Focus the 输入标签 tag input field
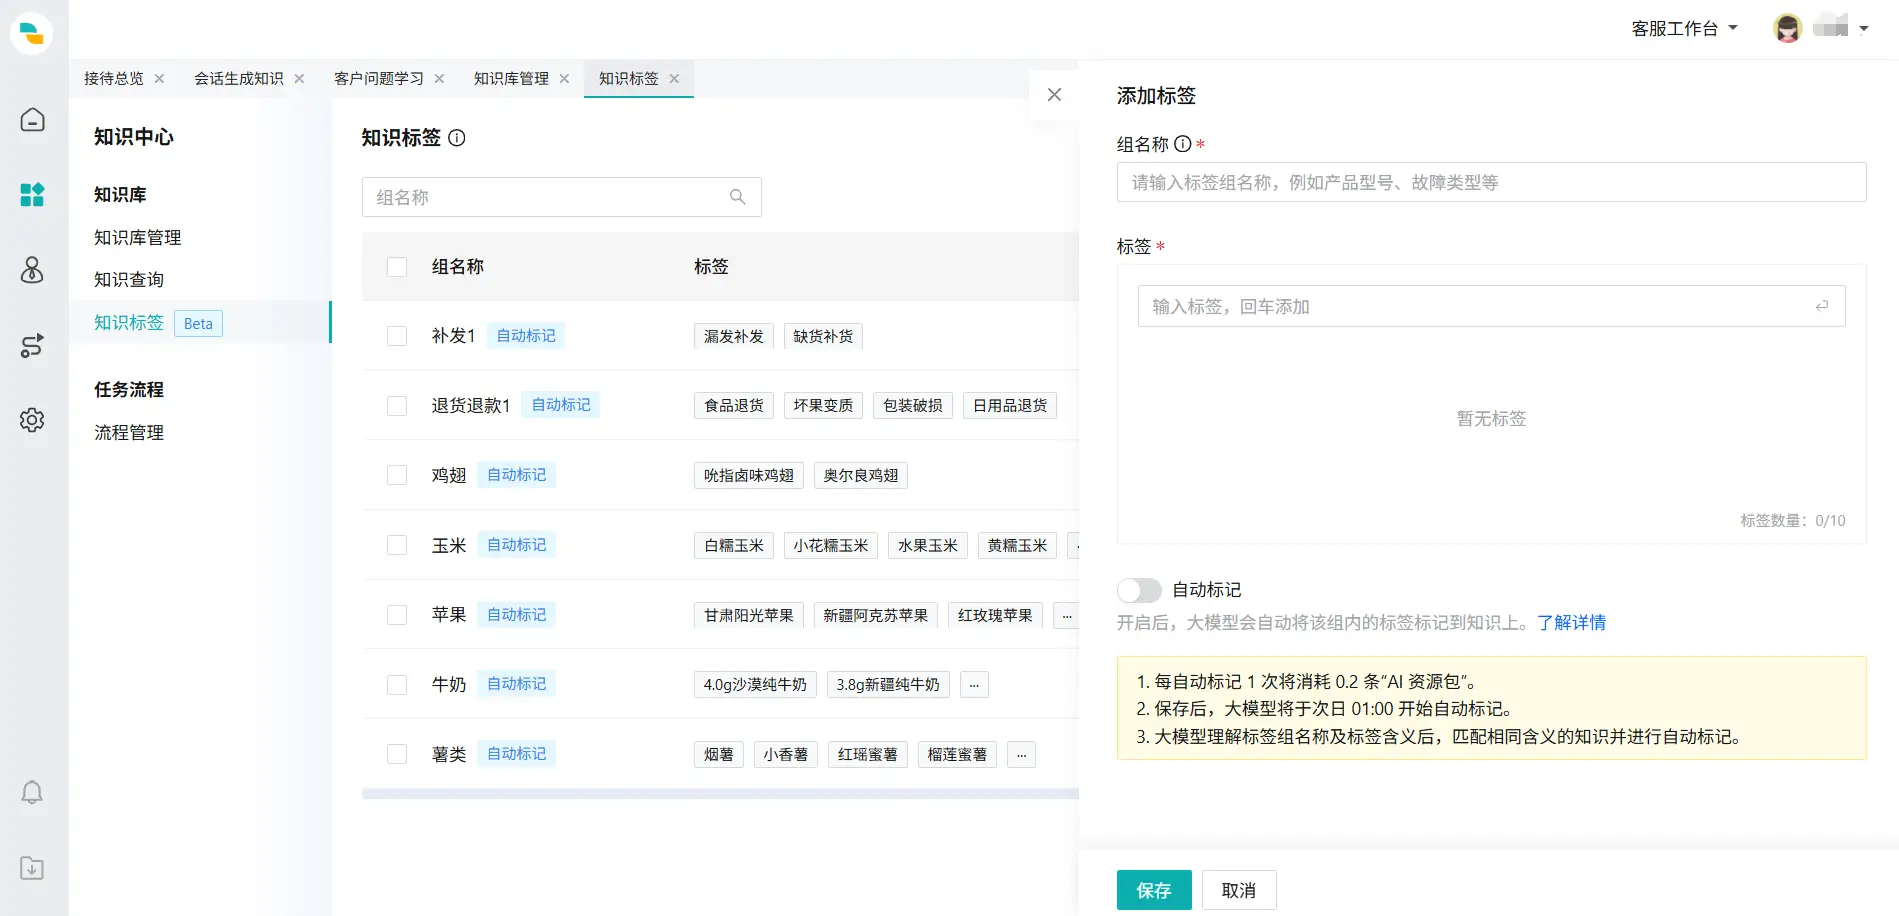This screenshot has width=1899, height=916. coord(1491,306)
